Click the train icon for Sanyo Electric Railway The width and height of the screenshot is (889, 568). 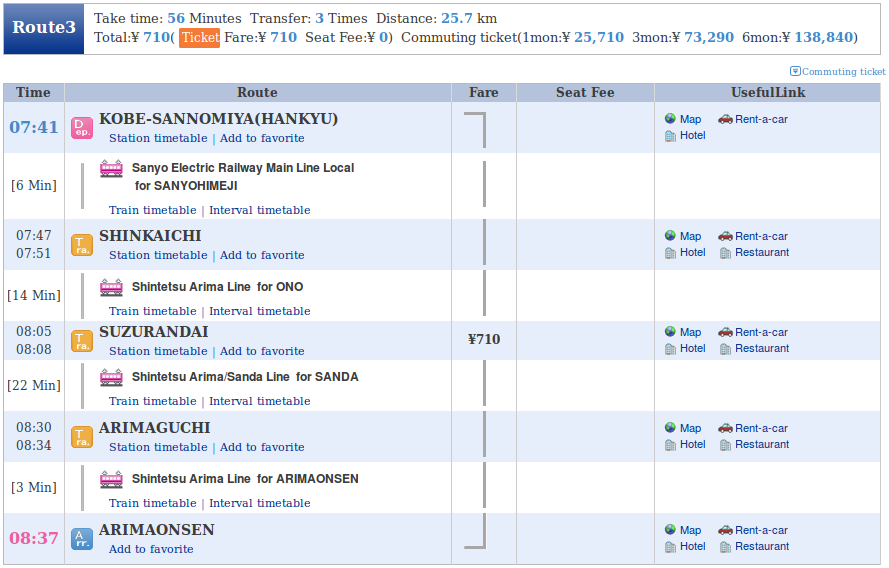coord(111,169)
